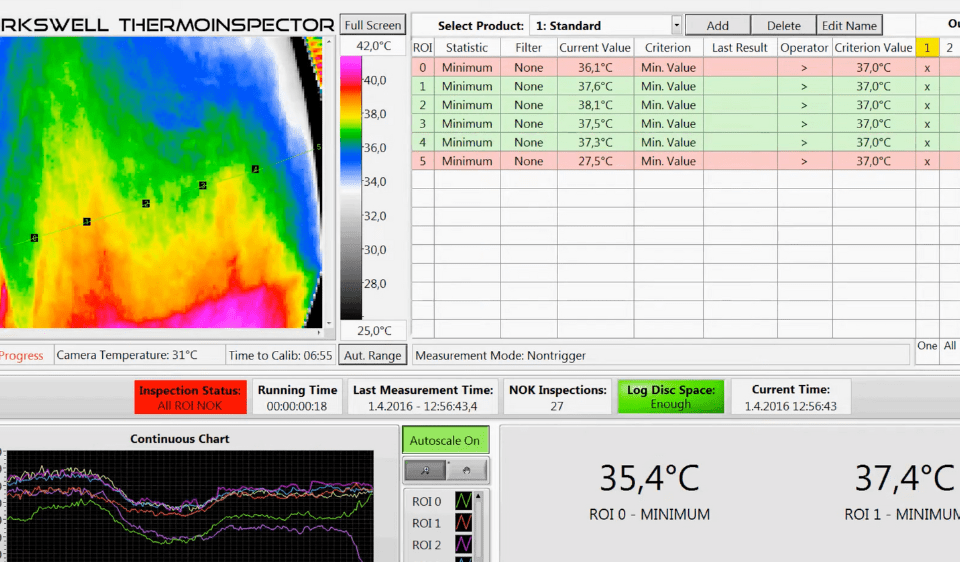This screenshot has width=960, height=562.
Task: Select ROI marker 4 on thermal image
Action: tap(255, 169)
